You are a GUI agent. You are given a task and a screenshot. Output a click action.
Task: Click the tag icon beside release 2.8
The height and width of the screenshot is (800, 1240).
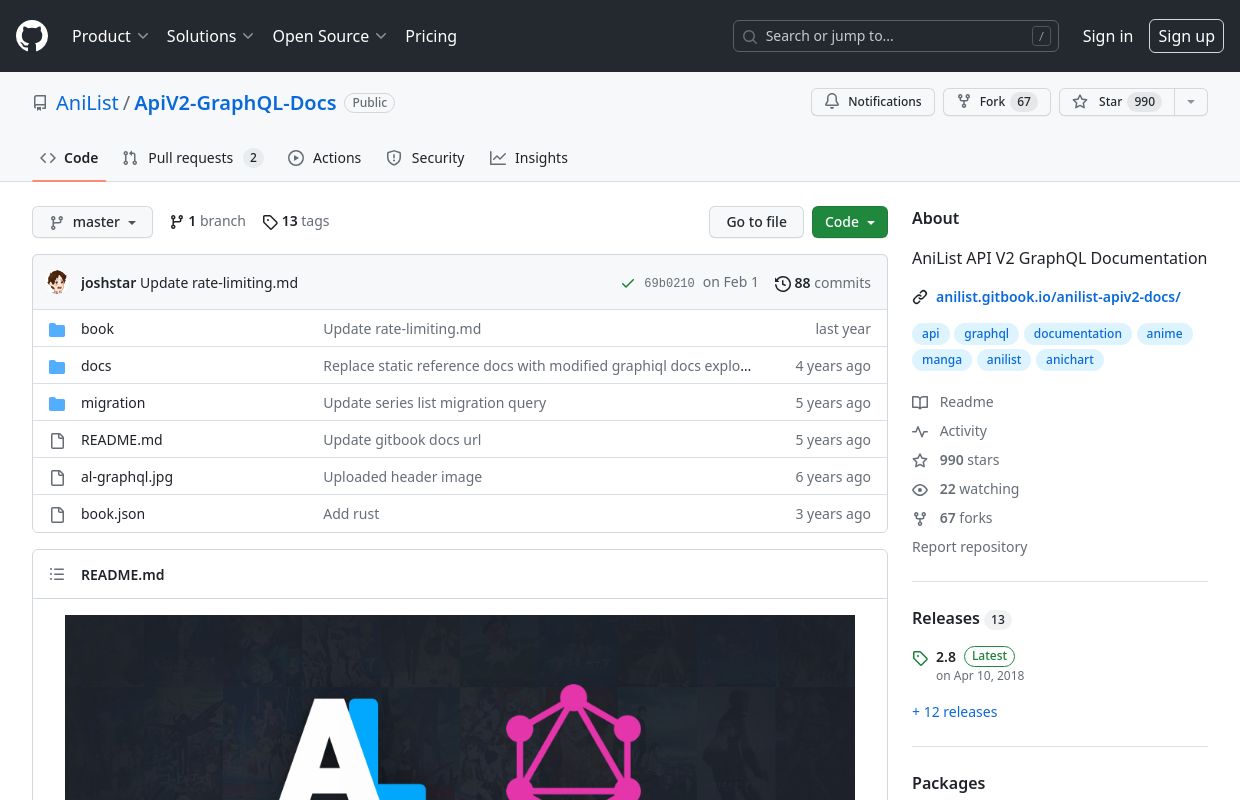pos(920,658)
